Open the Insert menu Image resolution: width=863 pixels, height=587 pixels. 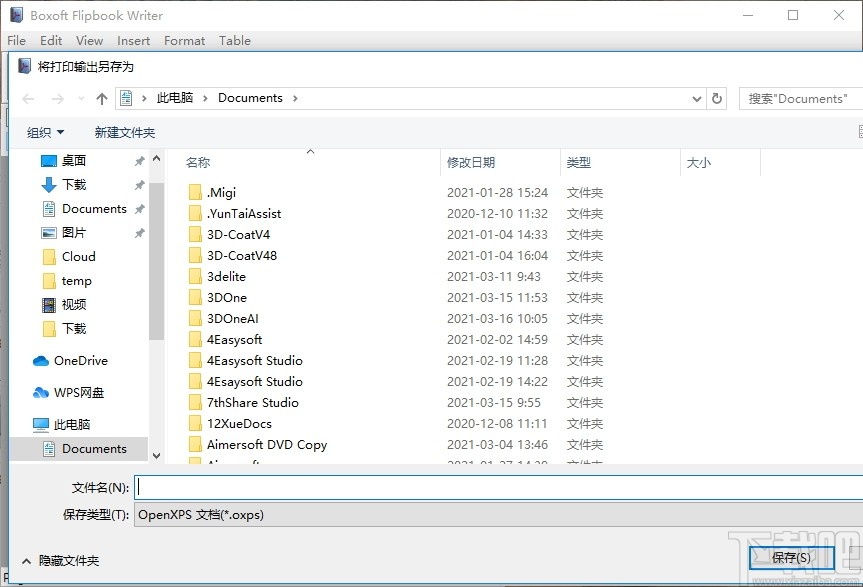[x=133, y=41]
